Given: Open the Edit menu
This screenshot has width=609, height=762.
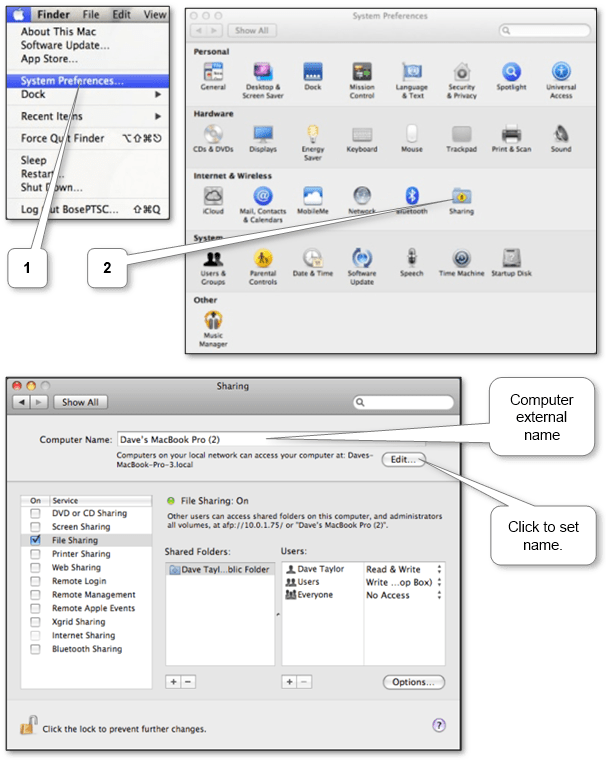Looking at the screenshot, I should coord(122,15).
